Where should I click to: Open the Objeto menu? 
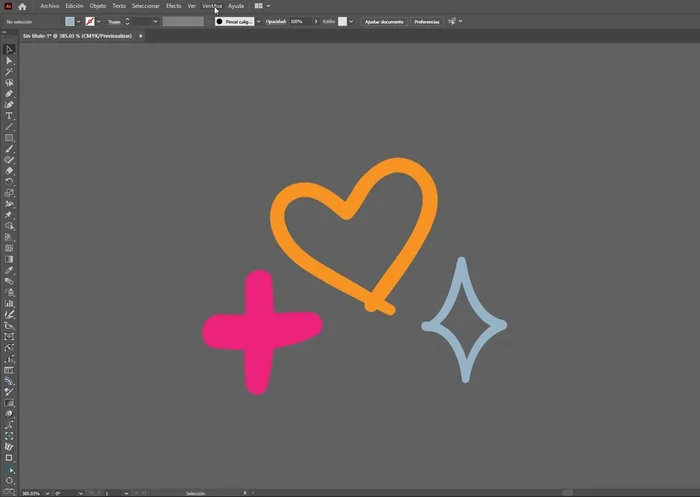coord(98,6)
